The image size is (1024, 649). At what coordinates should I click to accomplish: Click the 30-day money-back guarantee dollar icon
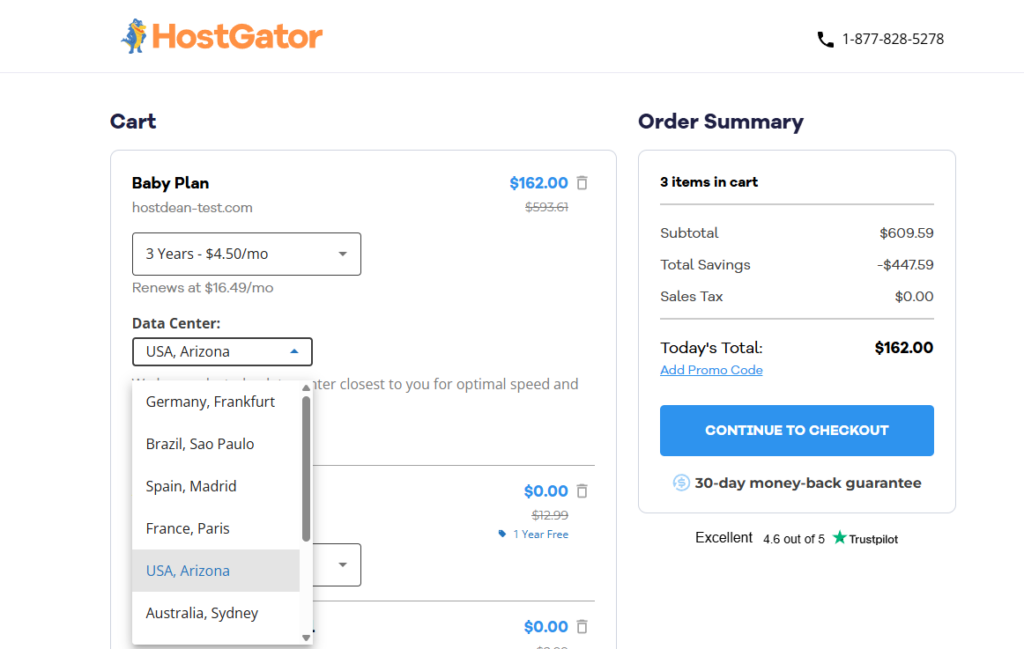pyautogui.click(x=681, y=482)
